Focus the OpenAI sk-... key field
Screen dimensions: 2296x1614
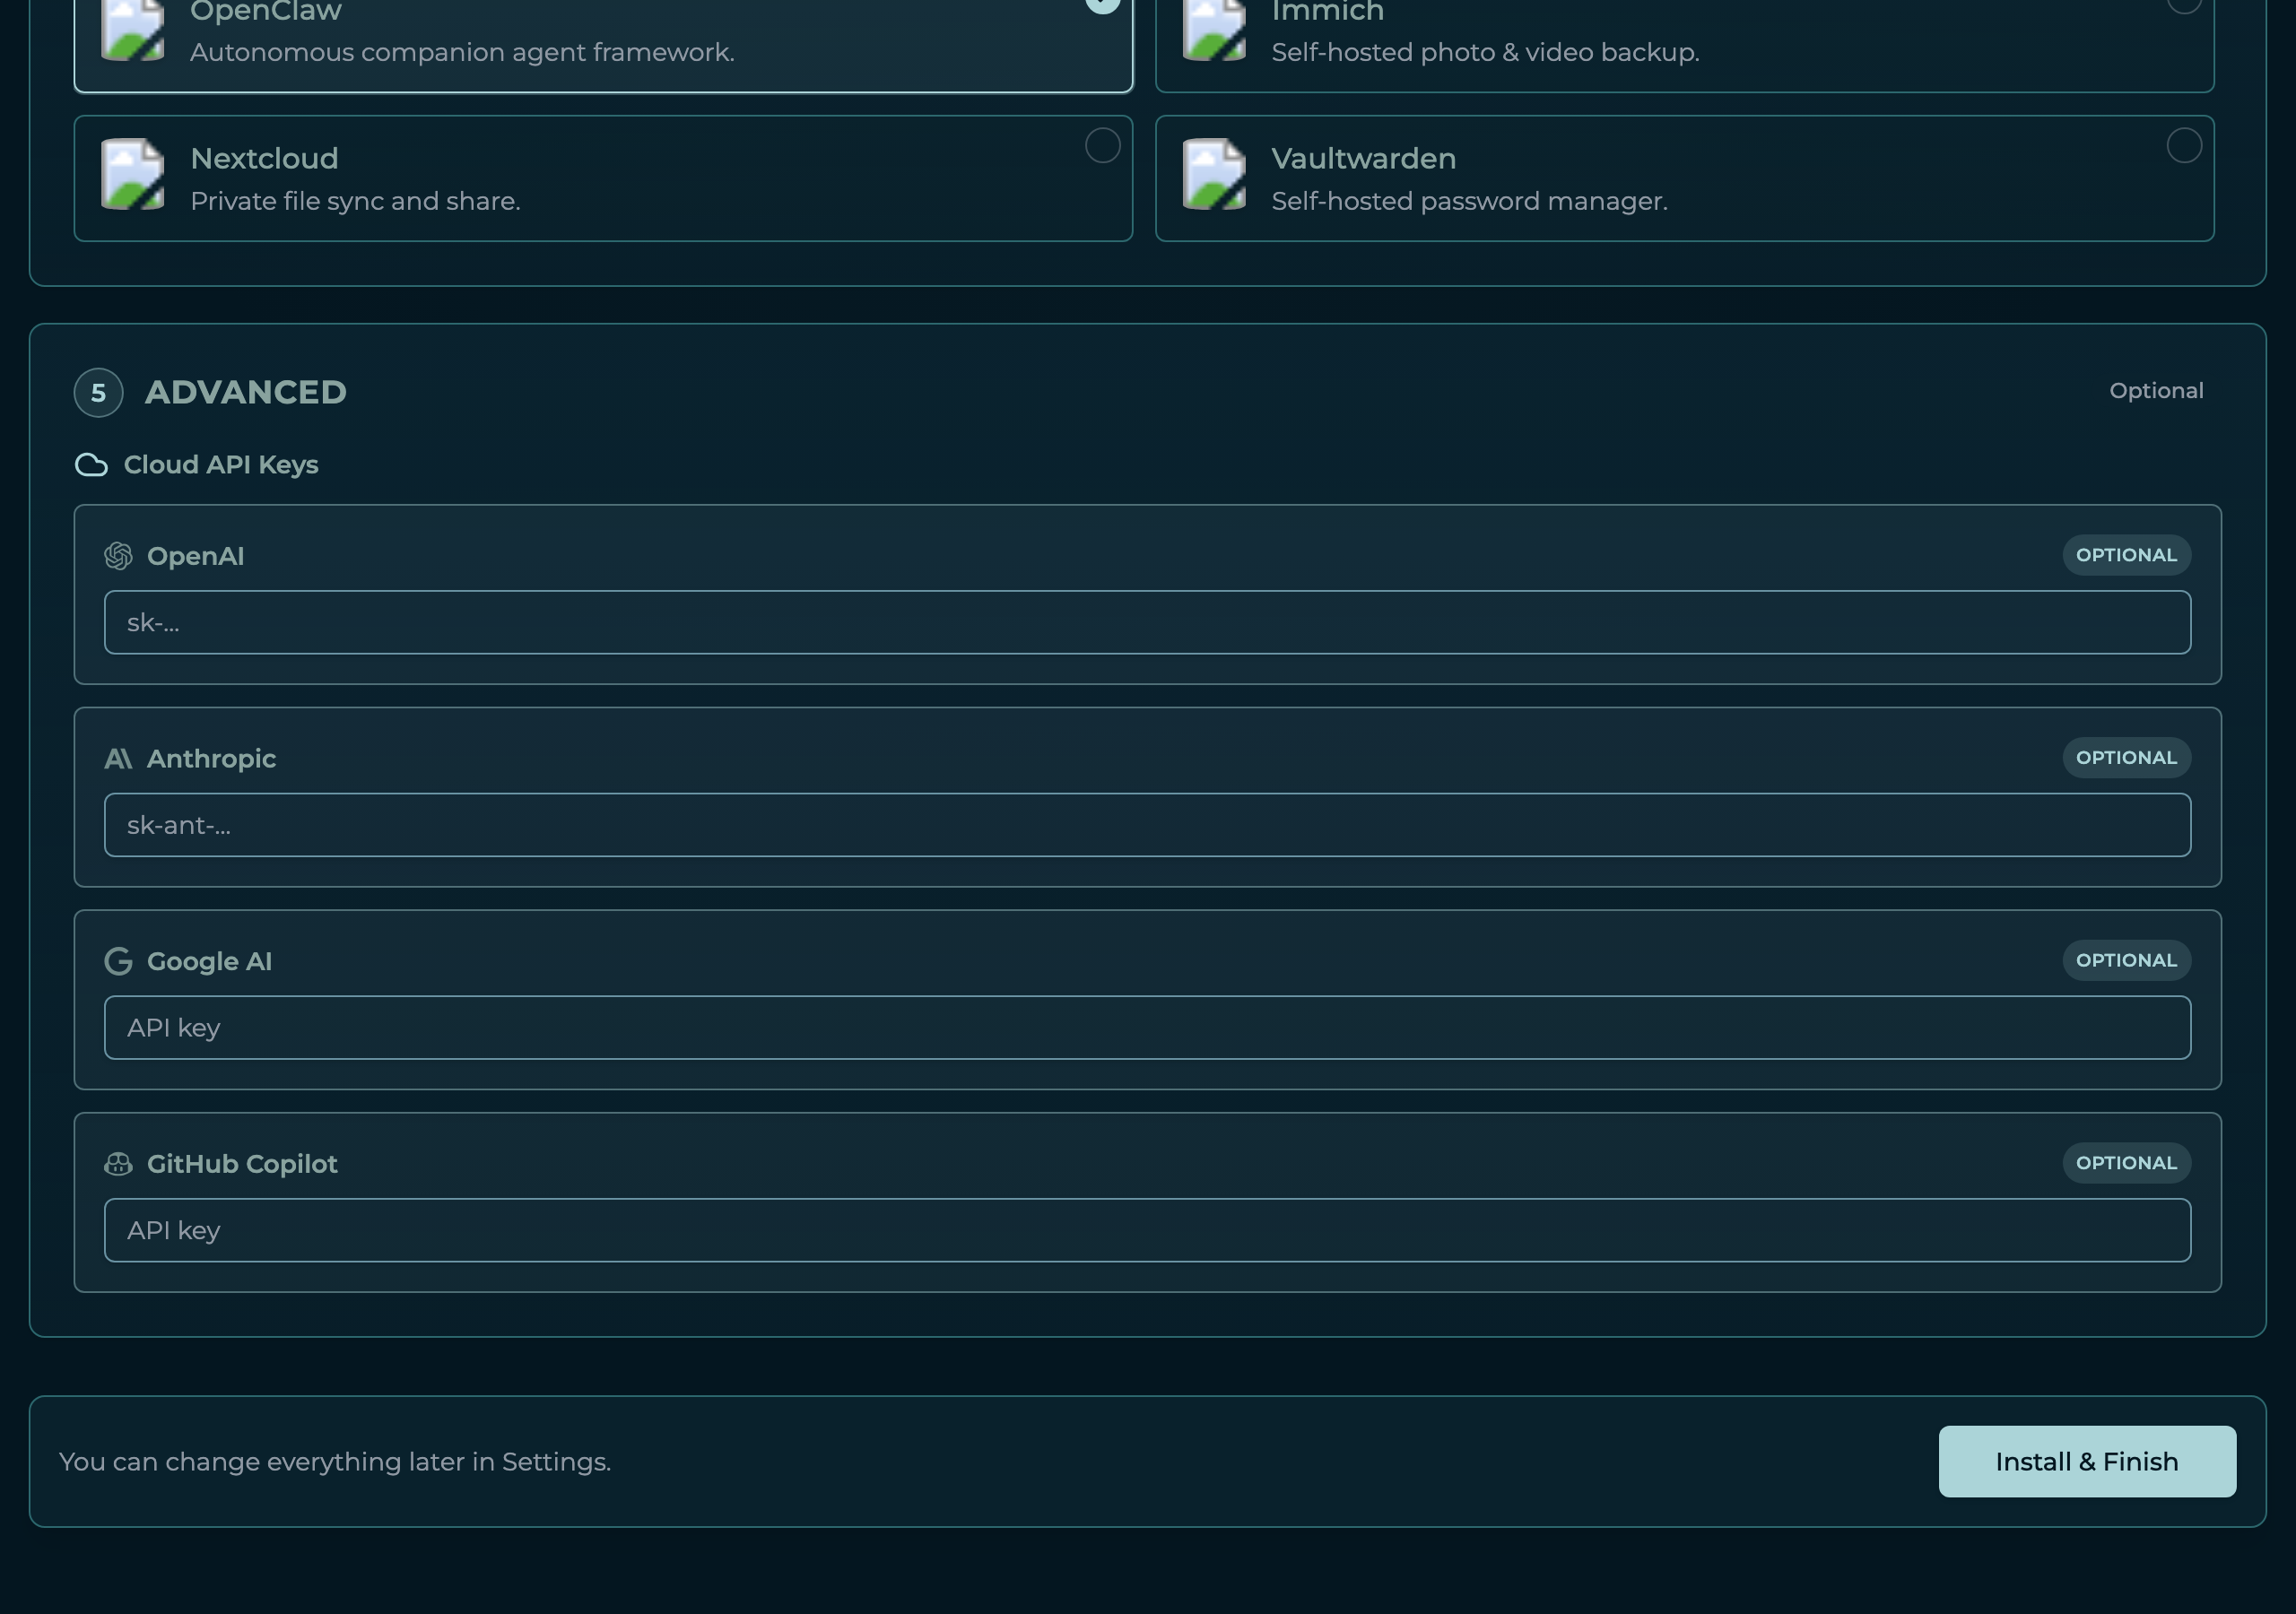pyautogui.click(x=1147, y=622)
